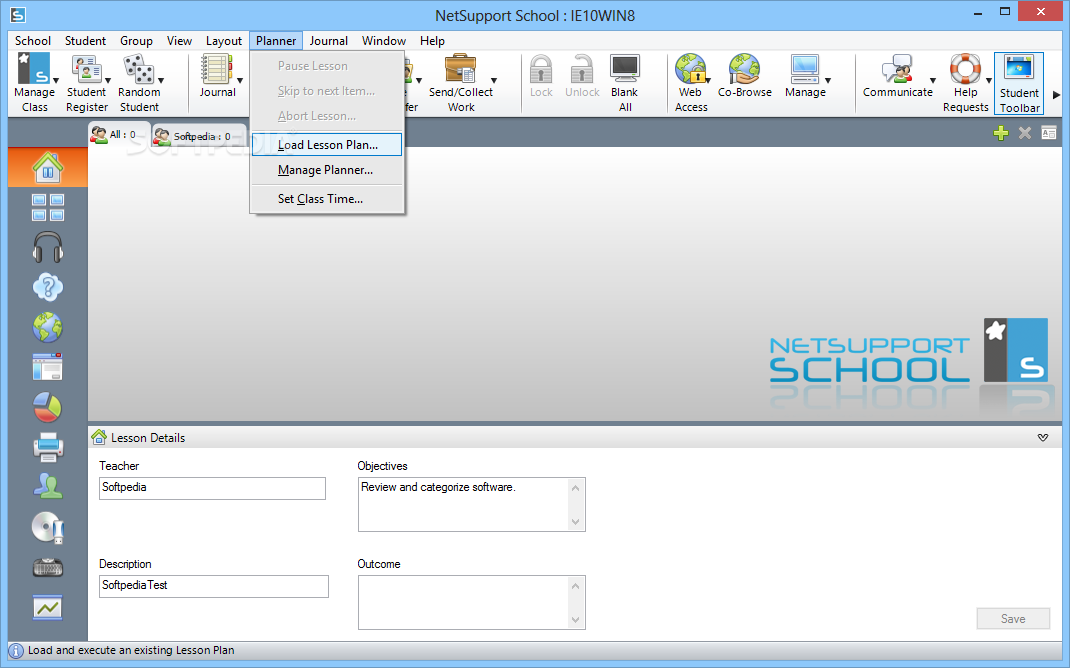This screenshot has height=668, width=1070.
Task: Open the Window menu
Action: (384, 41)
